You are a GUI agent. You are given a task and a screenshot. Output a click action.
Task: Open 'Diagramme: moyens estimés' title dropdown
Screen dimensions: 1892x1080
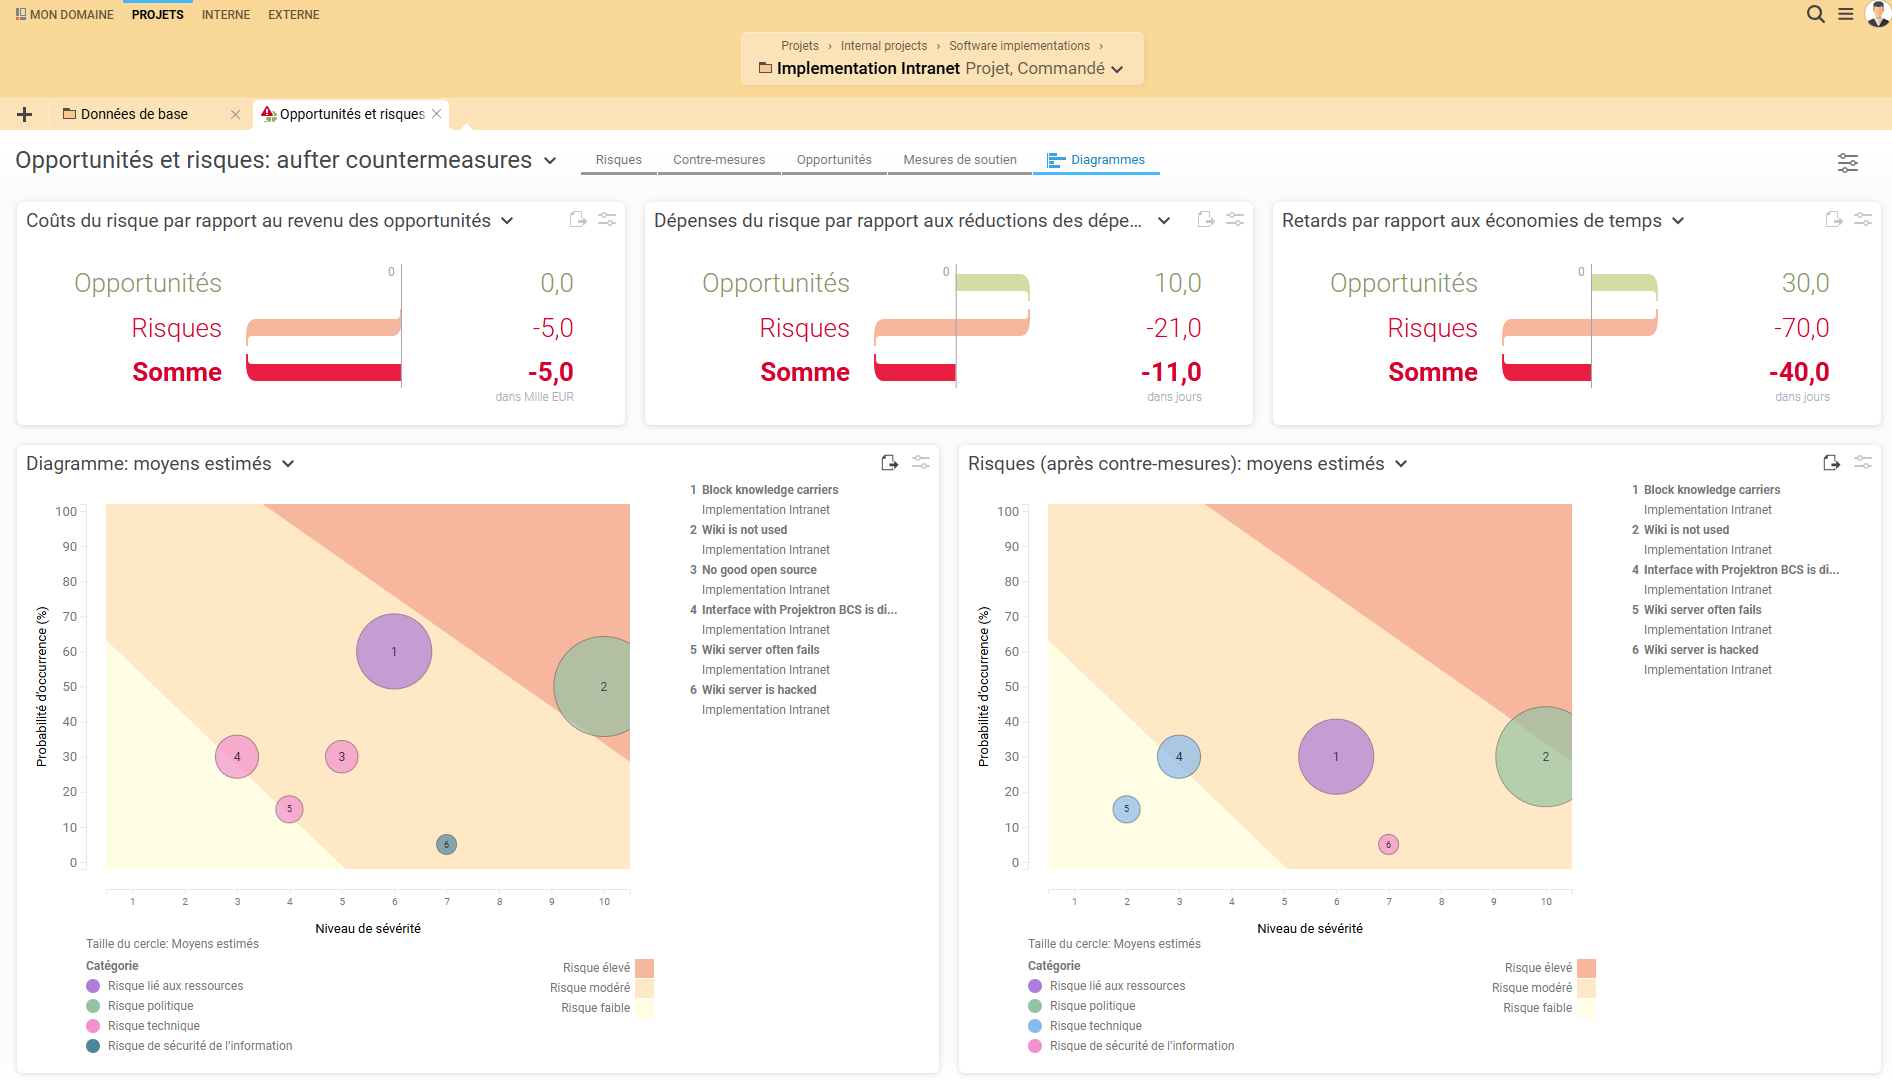(288, 464)
